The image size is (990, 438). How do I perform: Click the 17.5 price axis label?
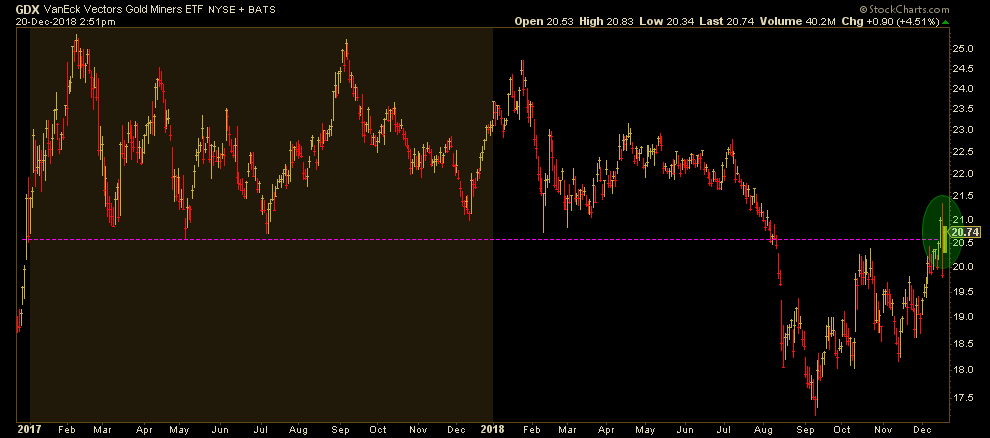[x=962, y=397]
